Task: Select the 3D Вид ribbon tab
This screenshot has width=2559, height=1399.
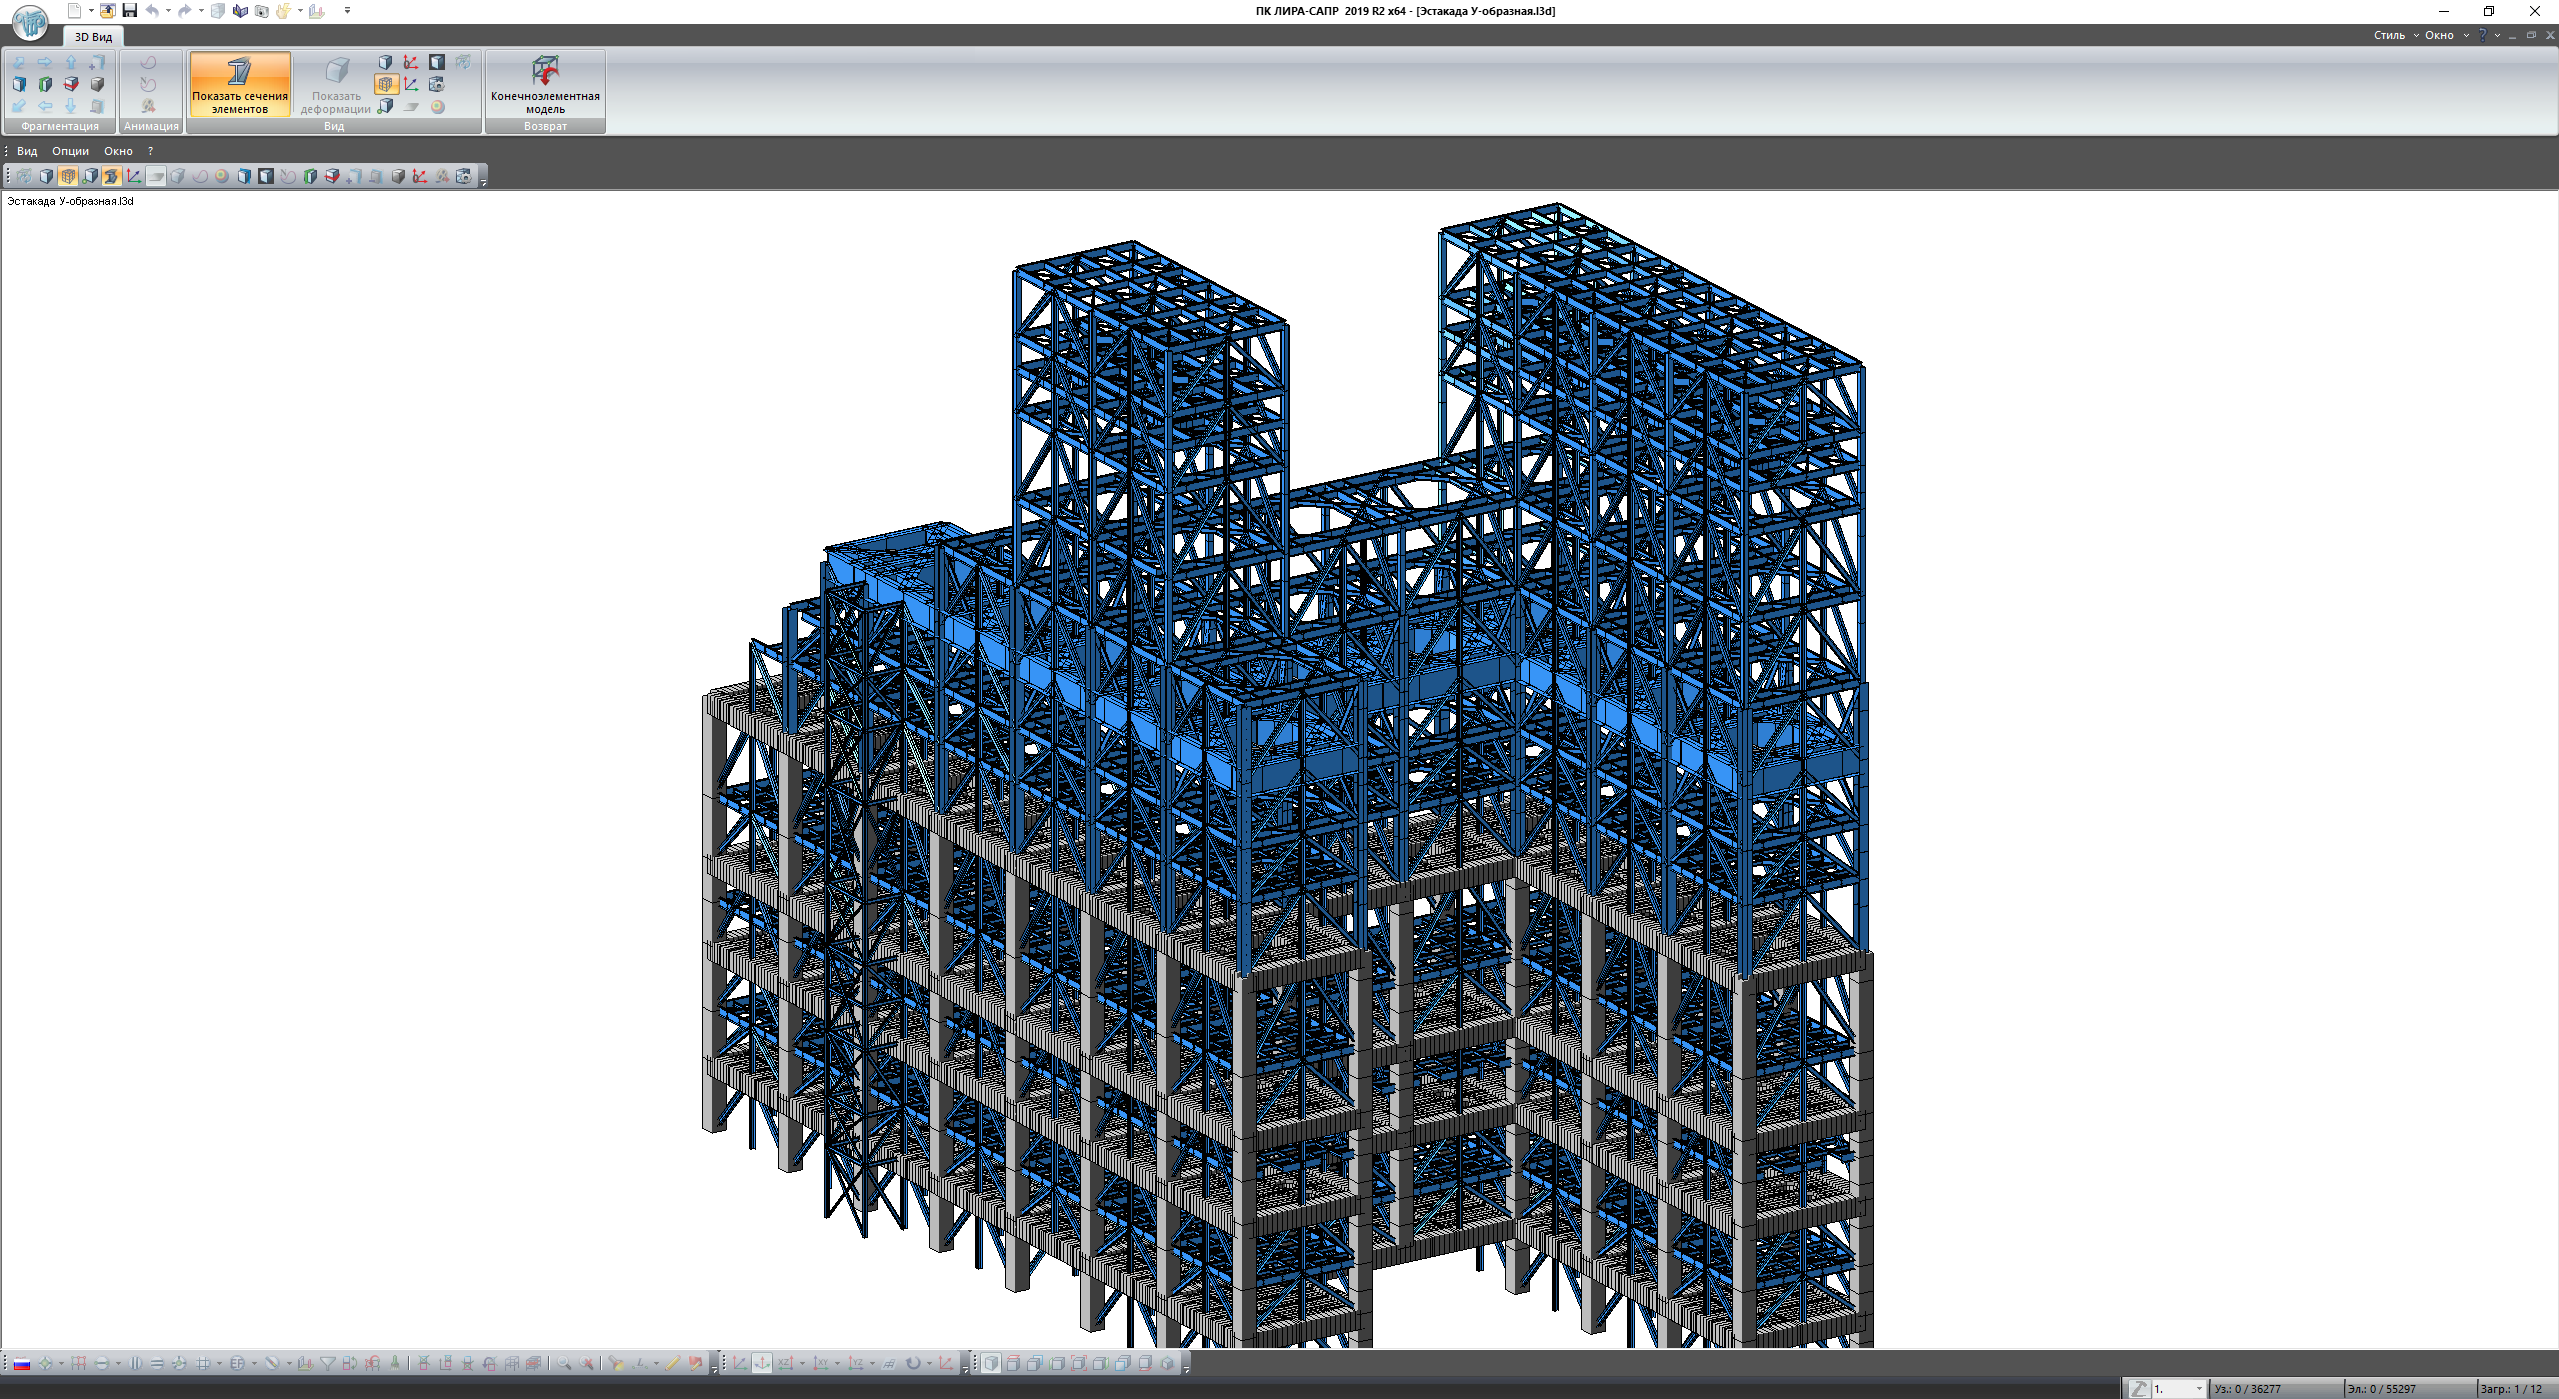Action: pyautogui.click(x=93, y=37)
